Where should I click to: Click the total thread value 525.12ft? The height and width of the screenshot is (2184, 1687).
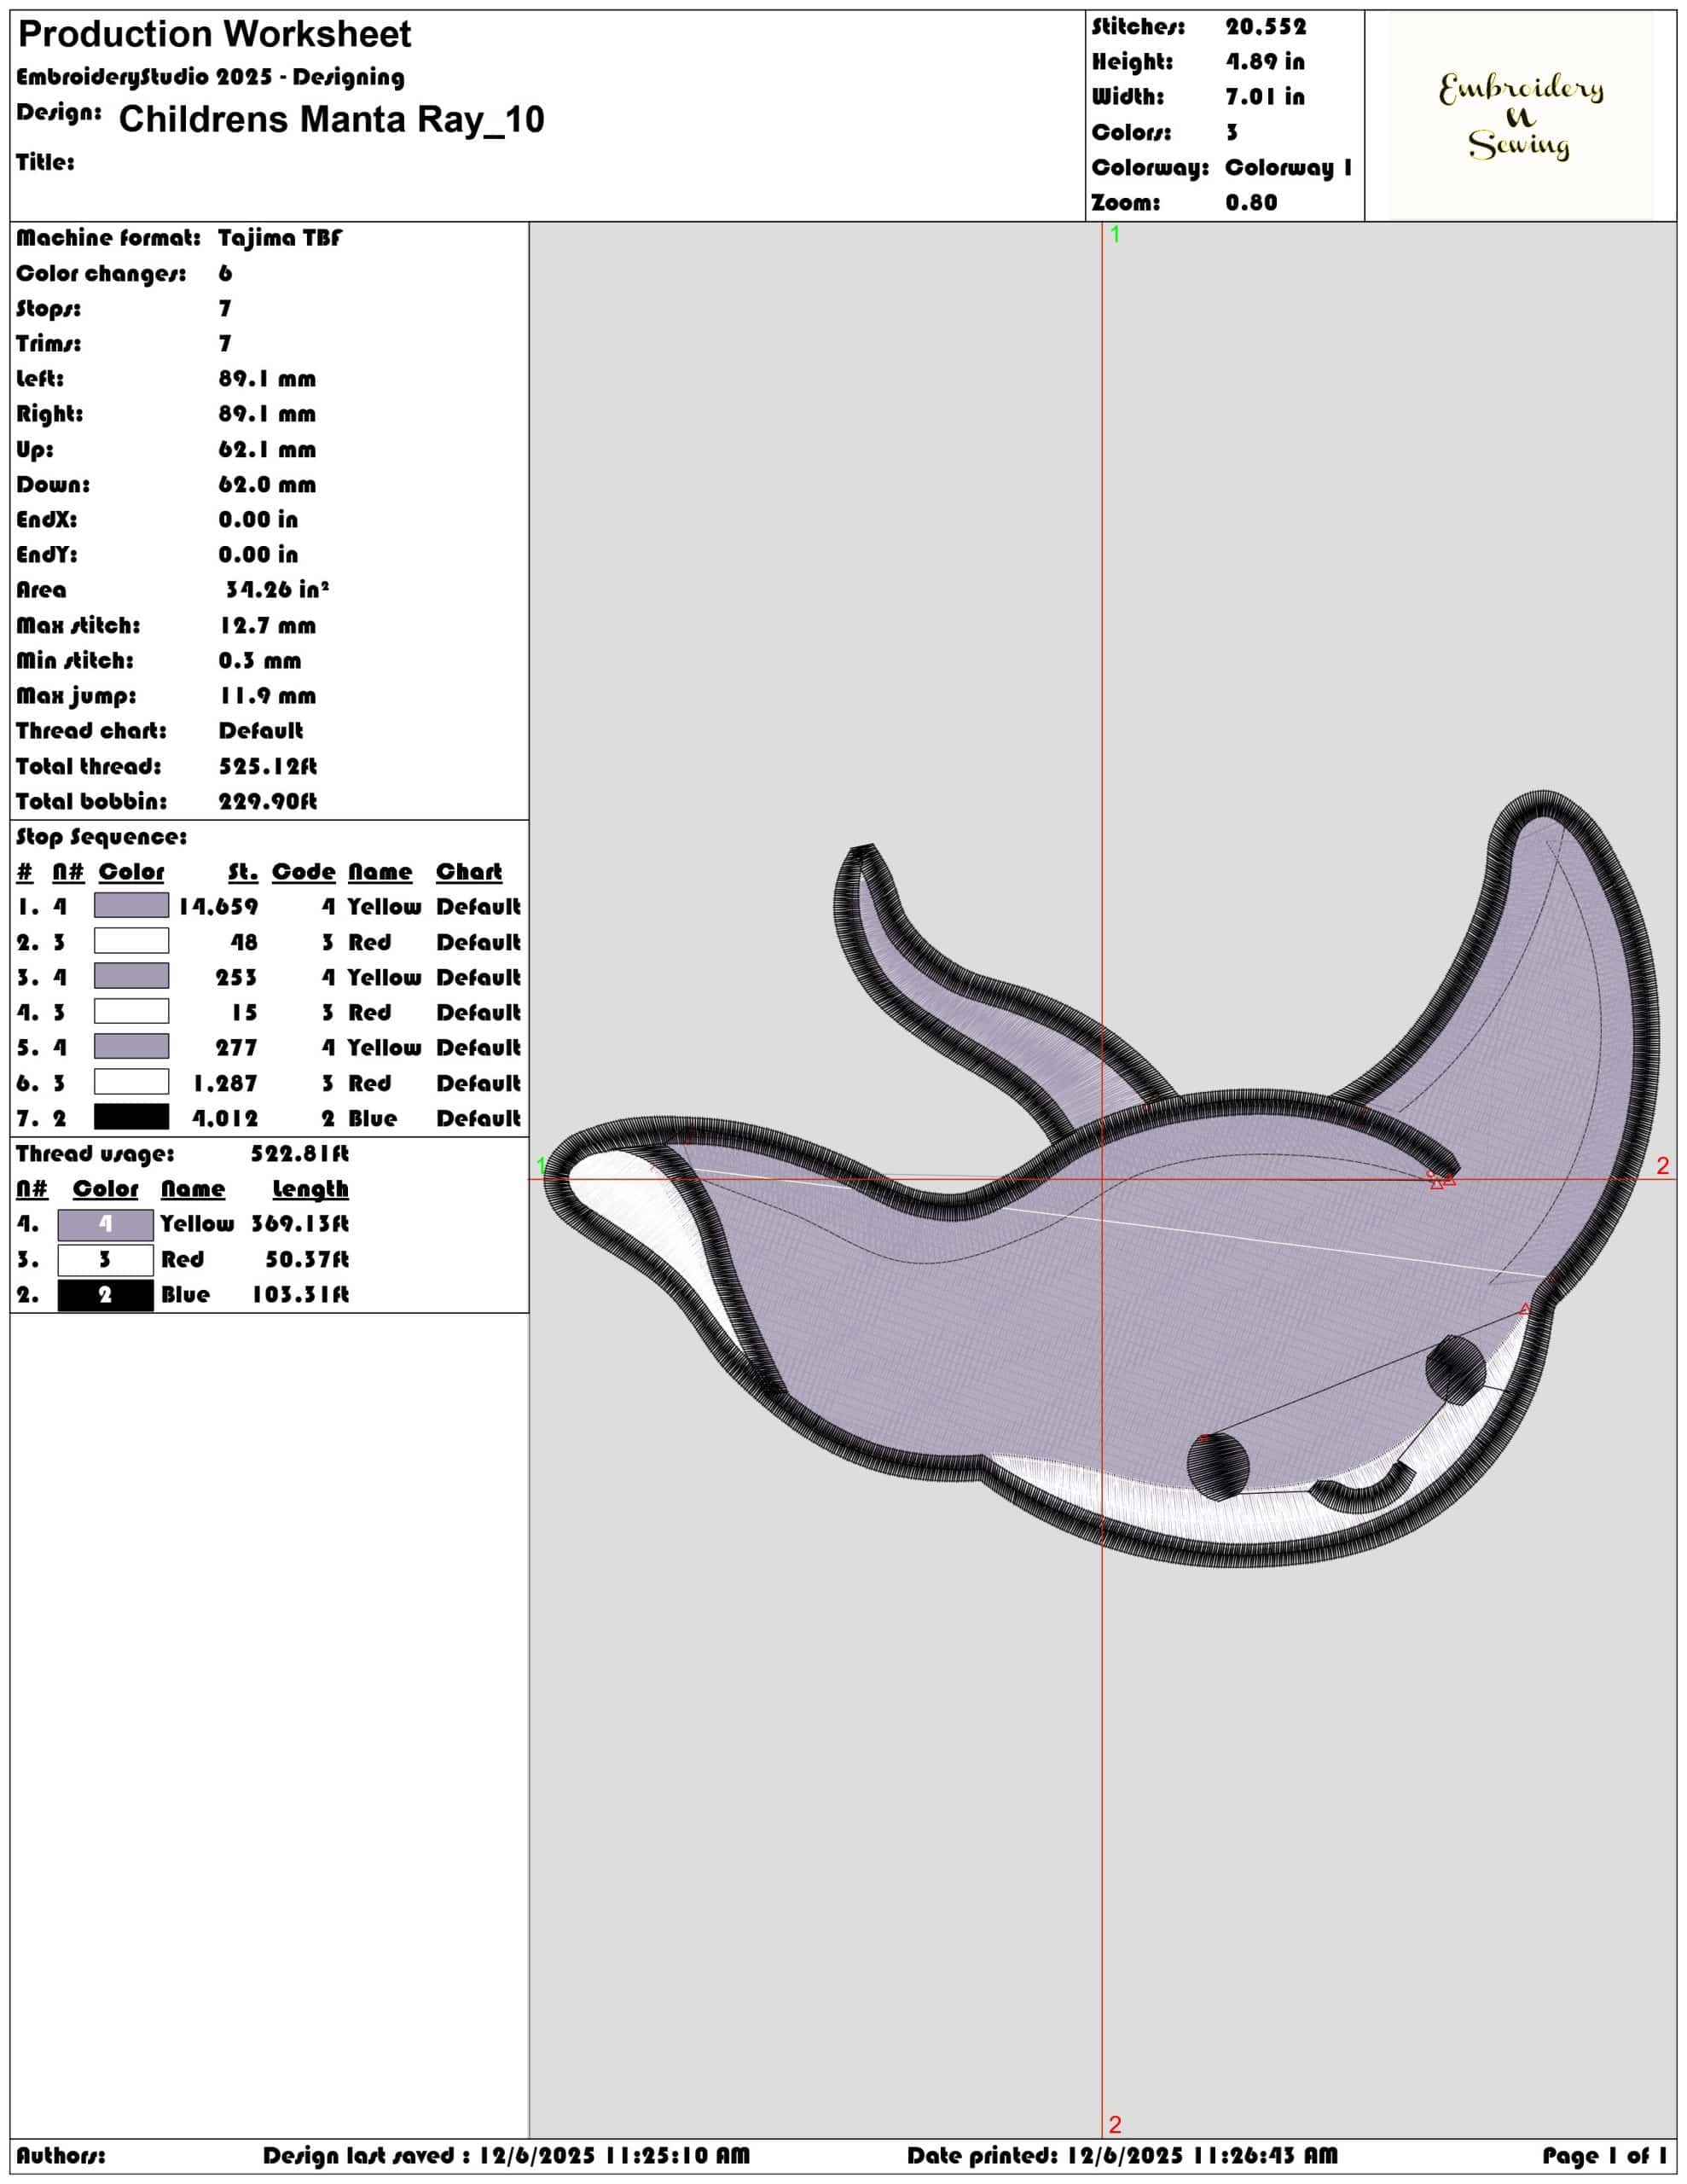pyautogui.click(x=268, y=766)
